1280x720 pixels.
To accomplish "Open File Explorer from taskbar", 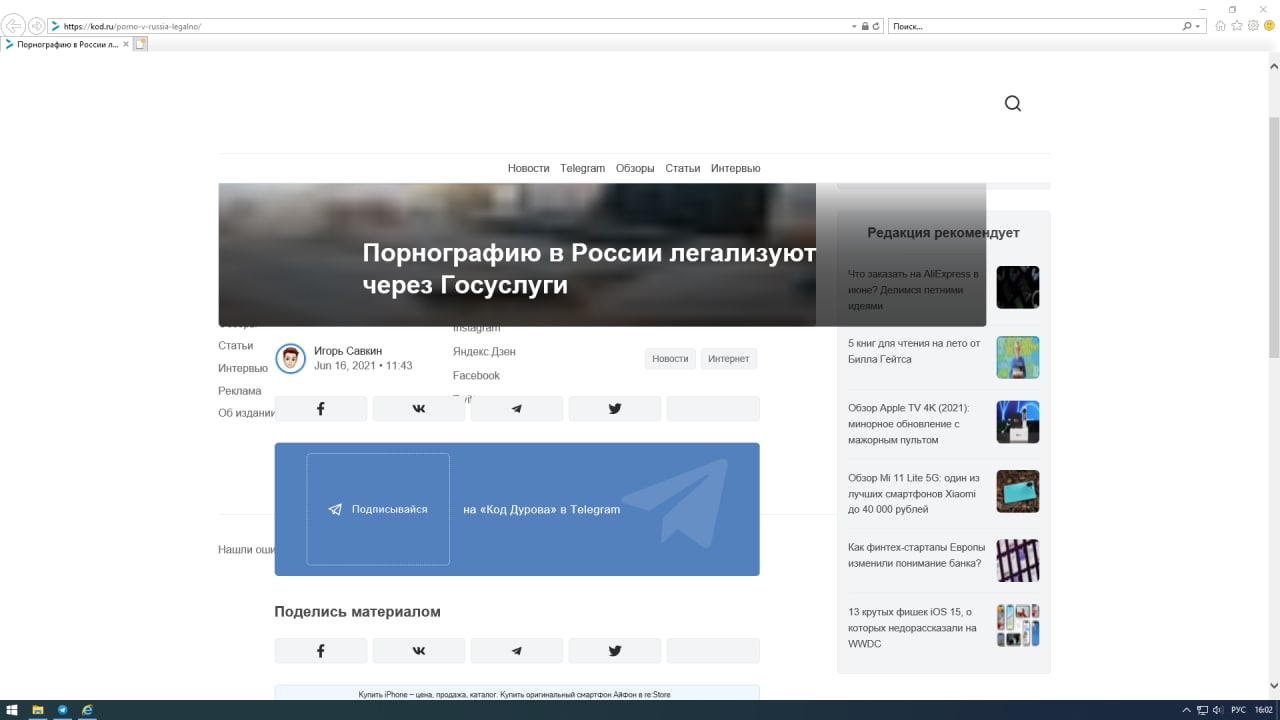I will tap(38, 710).
